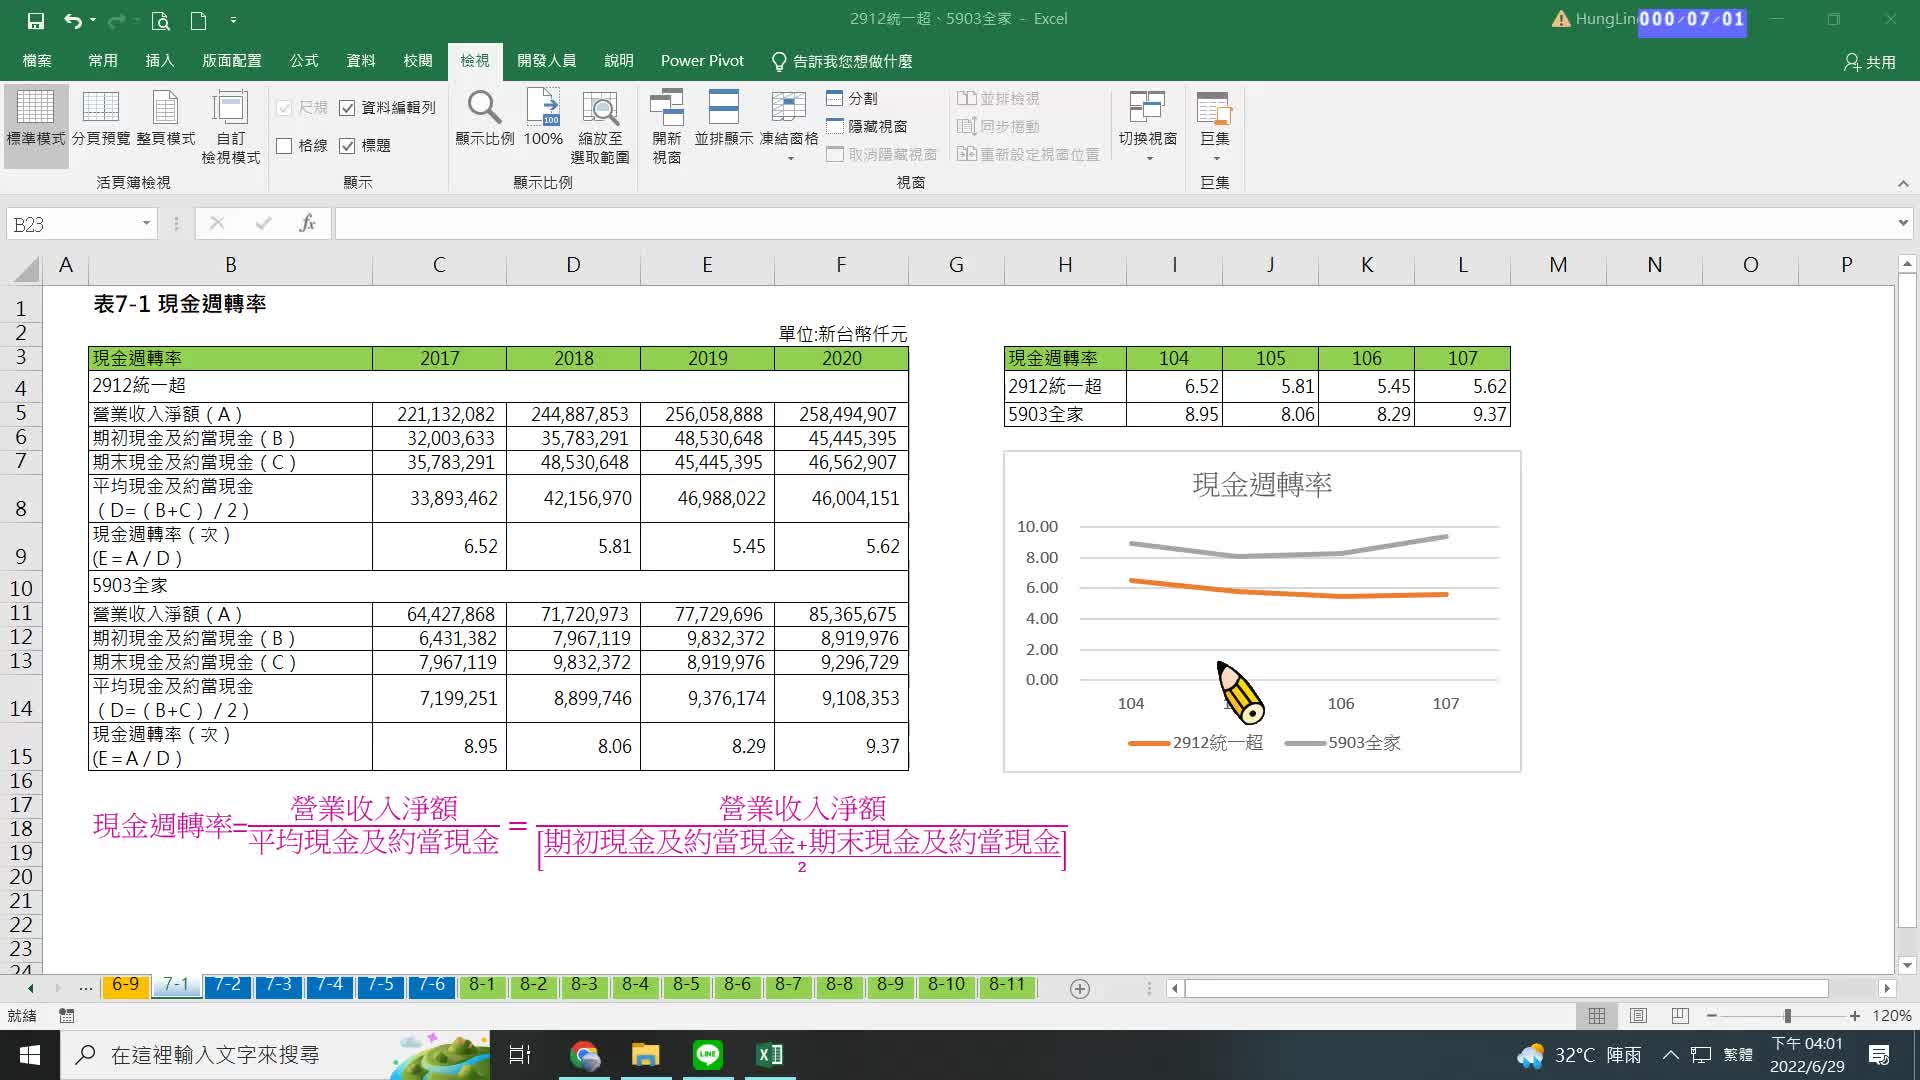The image size is (1920, 1080).
Task: Click 並排顯示 Arrange All icon
Action: (x=723, y=120)
